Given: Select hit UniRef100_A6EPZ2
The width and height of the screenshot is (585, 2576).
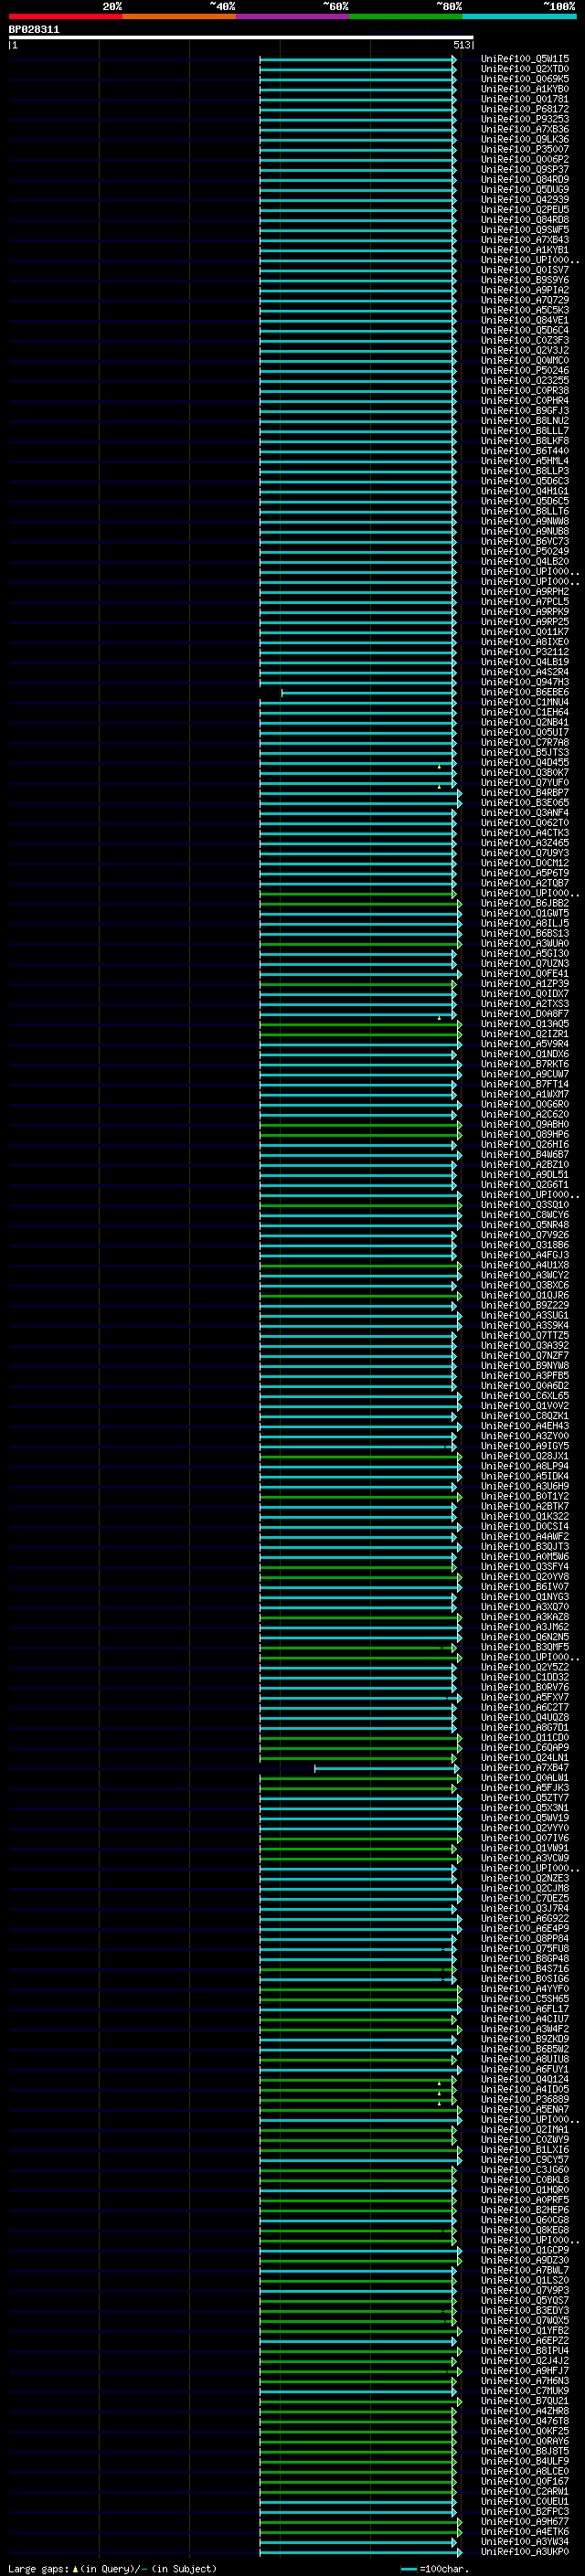Looking at the screenshot, I should coord(525,2340).
